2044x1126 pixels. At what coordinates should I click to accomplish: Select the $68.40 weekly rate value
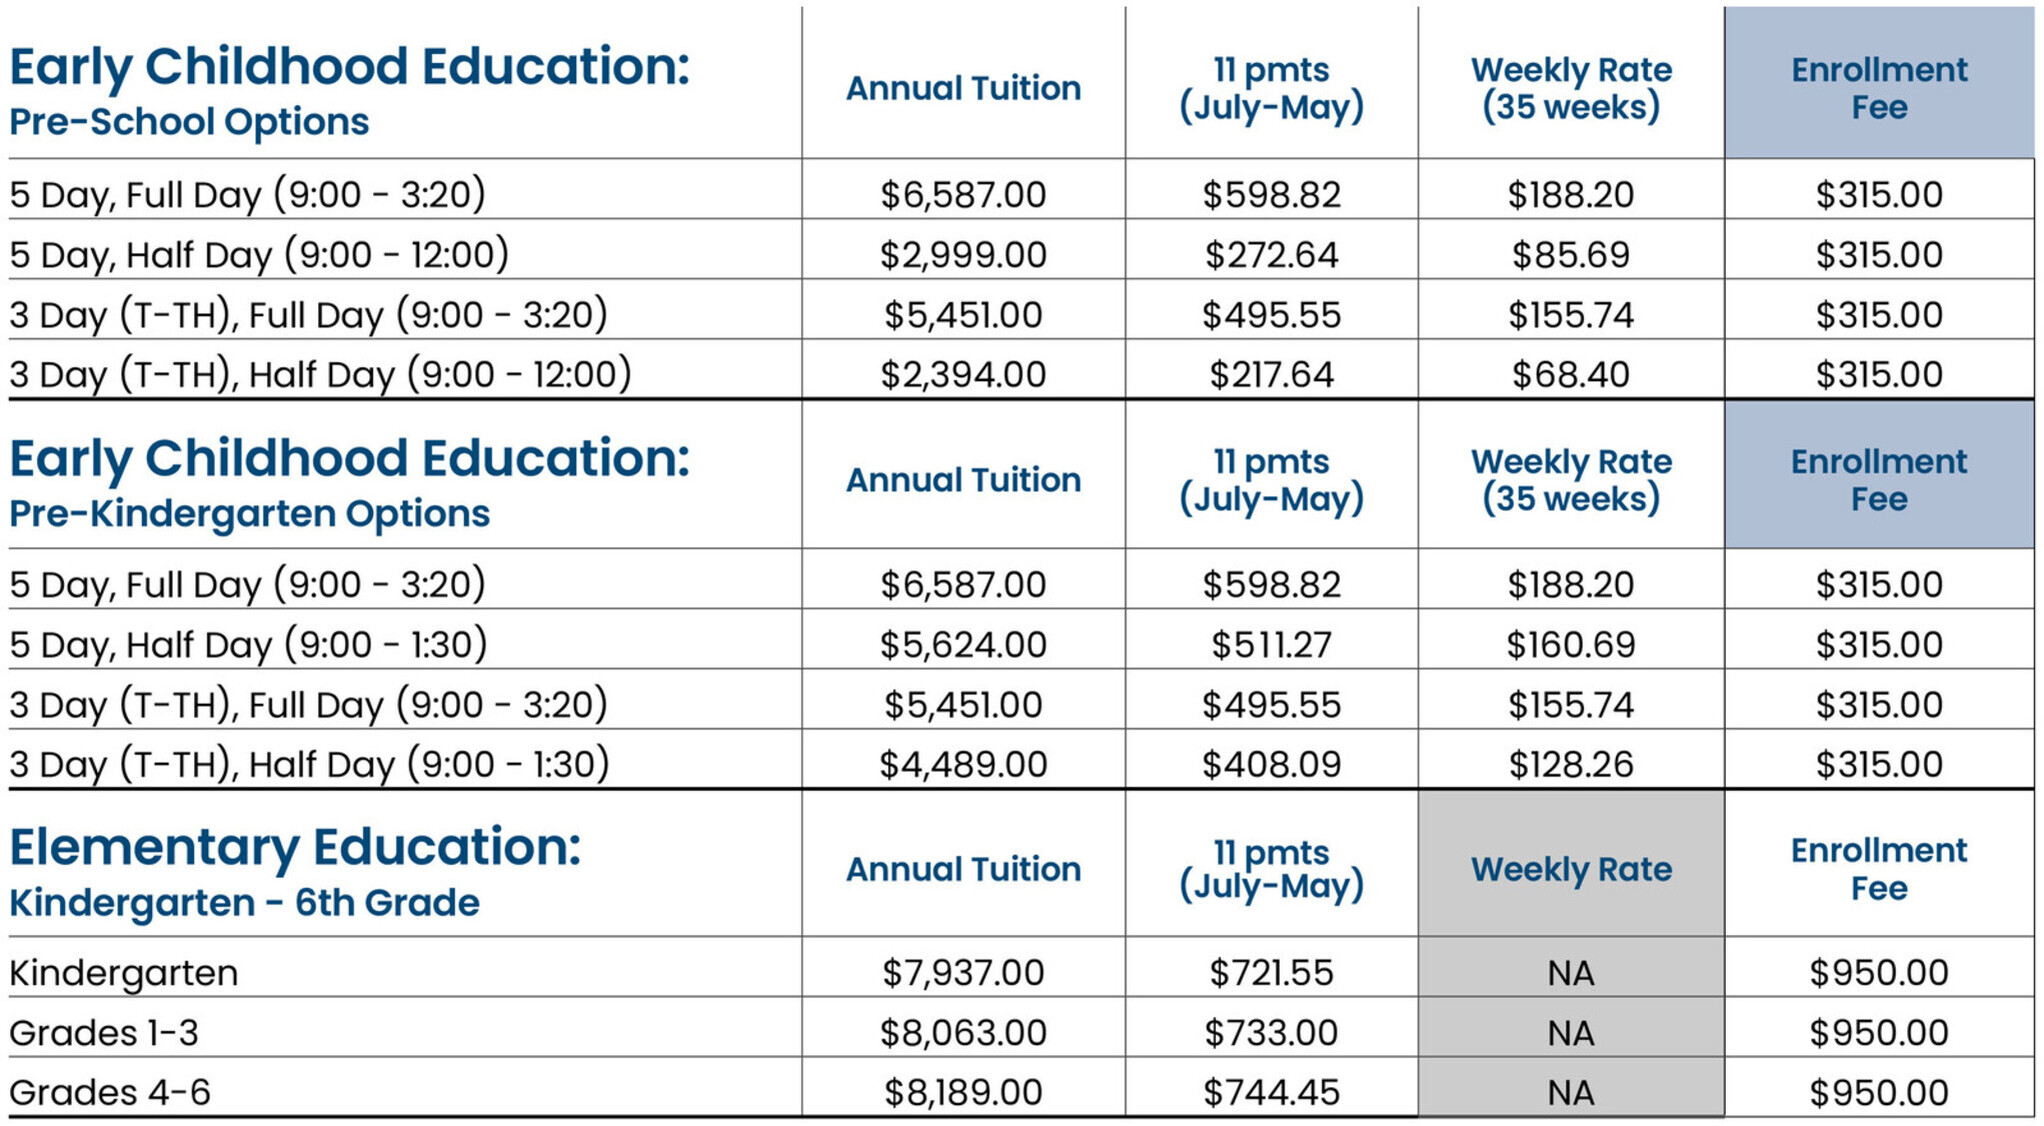pyautogui.click(x=1570, y=375)
